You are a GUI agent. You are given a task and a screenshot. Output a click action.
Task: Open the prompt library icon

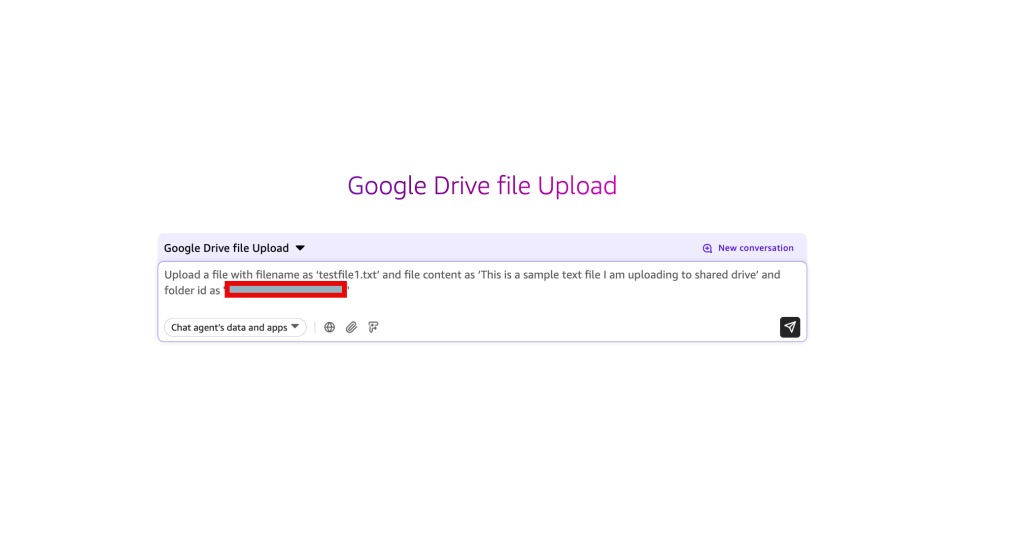pos(374,327)
